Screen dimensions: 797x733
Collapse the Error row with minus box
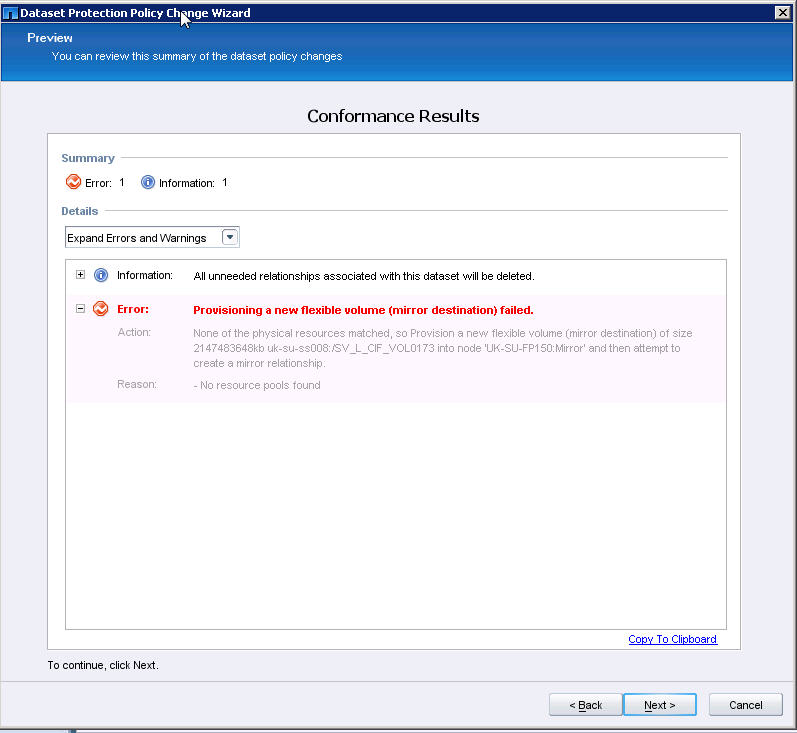(80, 309)
